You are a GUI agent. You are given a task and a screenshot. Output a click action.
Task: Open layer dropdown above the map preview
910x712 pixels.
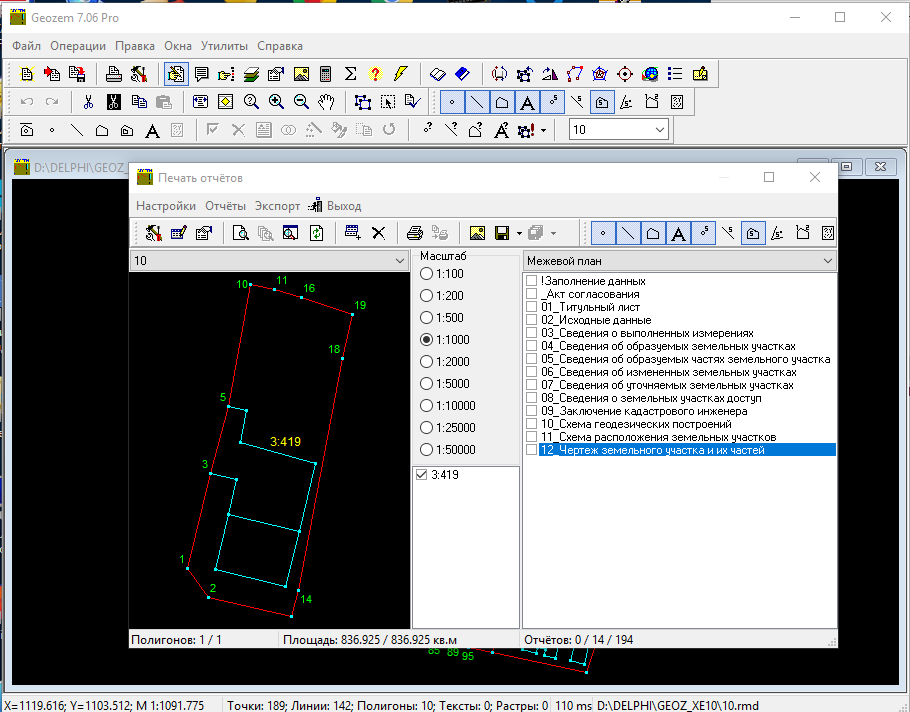400,261
